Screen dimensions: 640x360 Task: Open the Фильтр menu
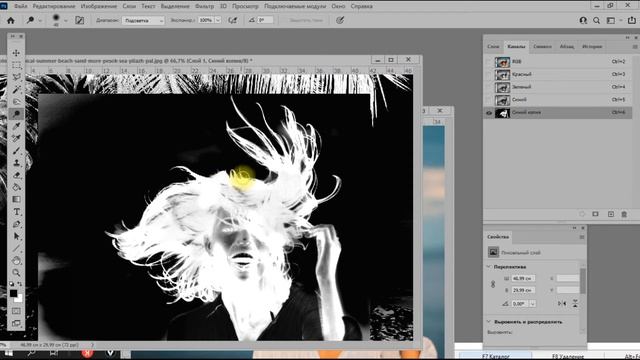(x=204, y=6)
